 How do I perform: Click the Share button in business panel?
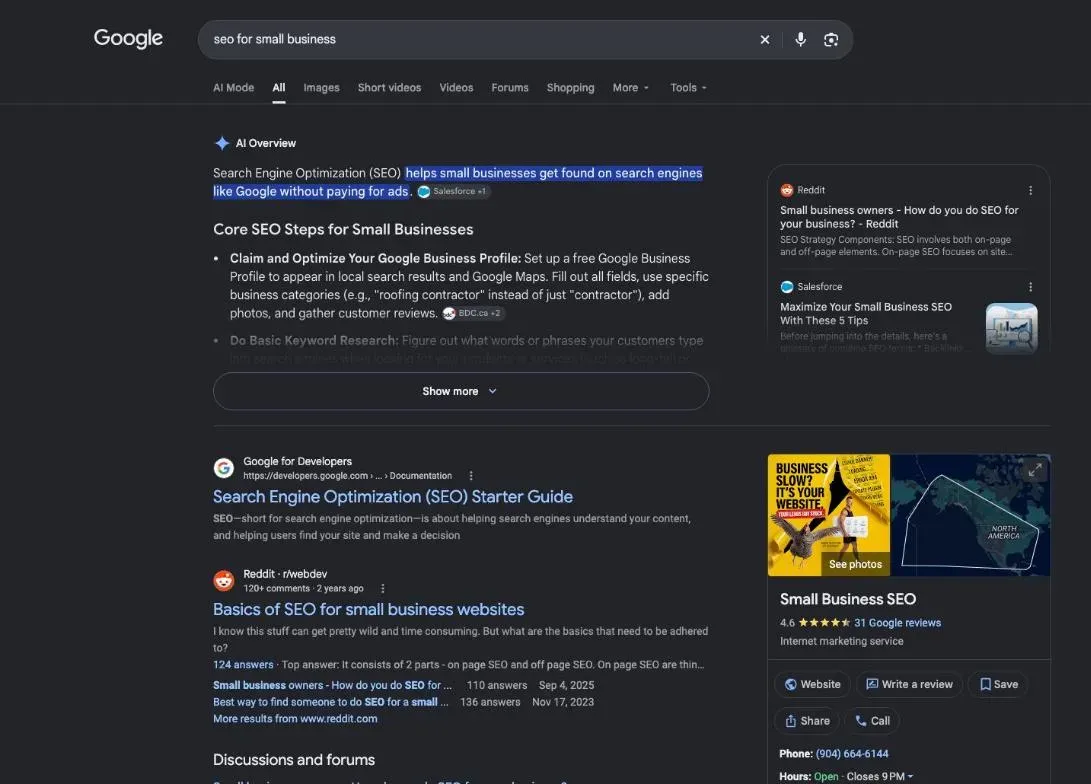click(807, 721)
